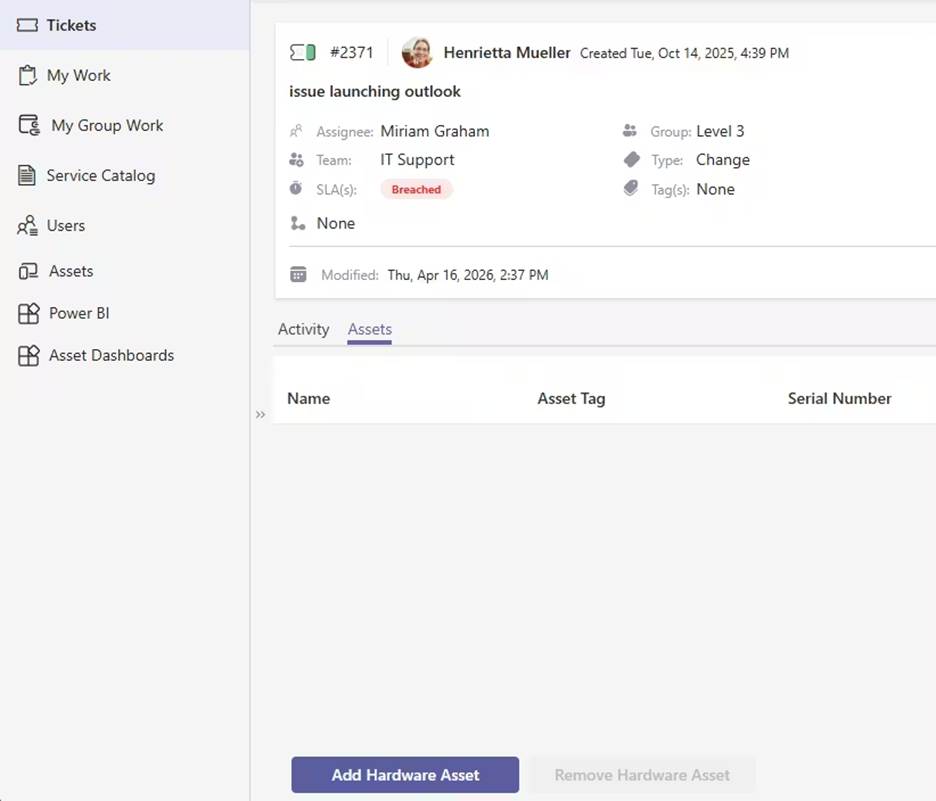Click the Remove Hardware Asset button
The width and height of the screenshot is (936, 801).
(x=642, y=775)
